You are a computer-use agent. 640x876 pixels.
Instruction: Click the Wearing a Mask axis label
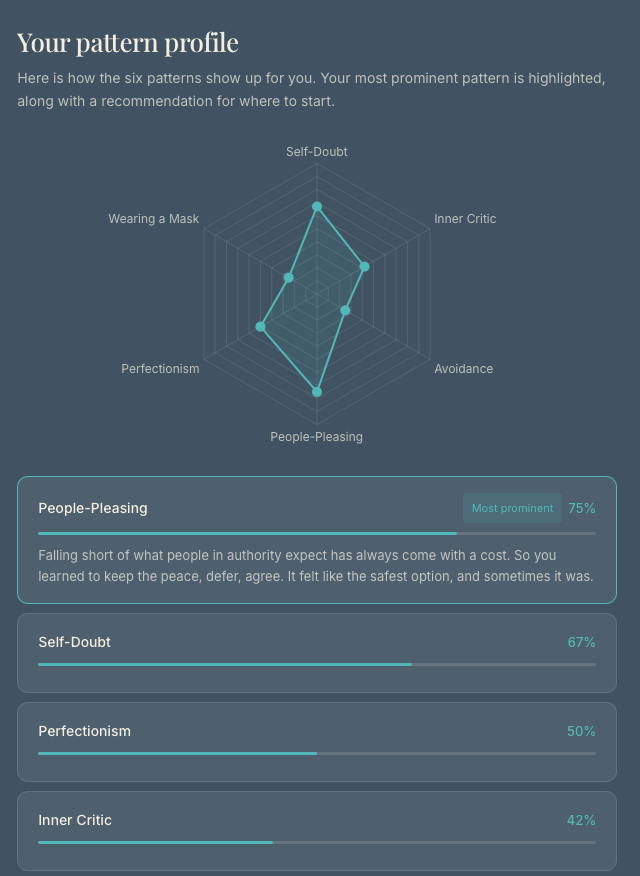154,218
